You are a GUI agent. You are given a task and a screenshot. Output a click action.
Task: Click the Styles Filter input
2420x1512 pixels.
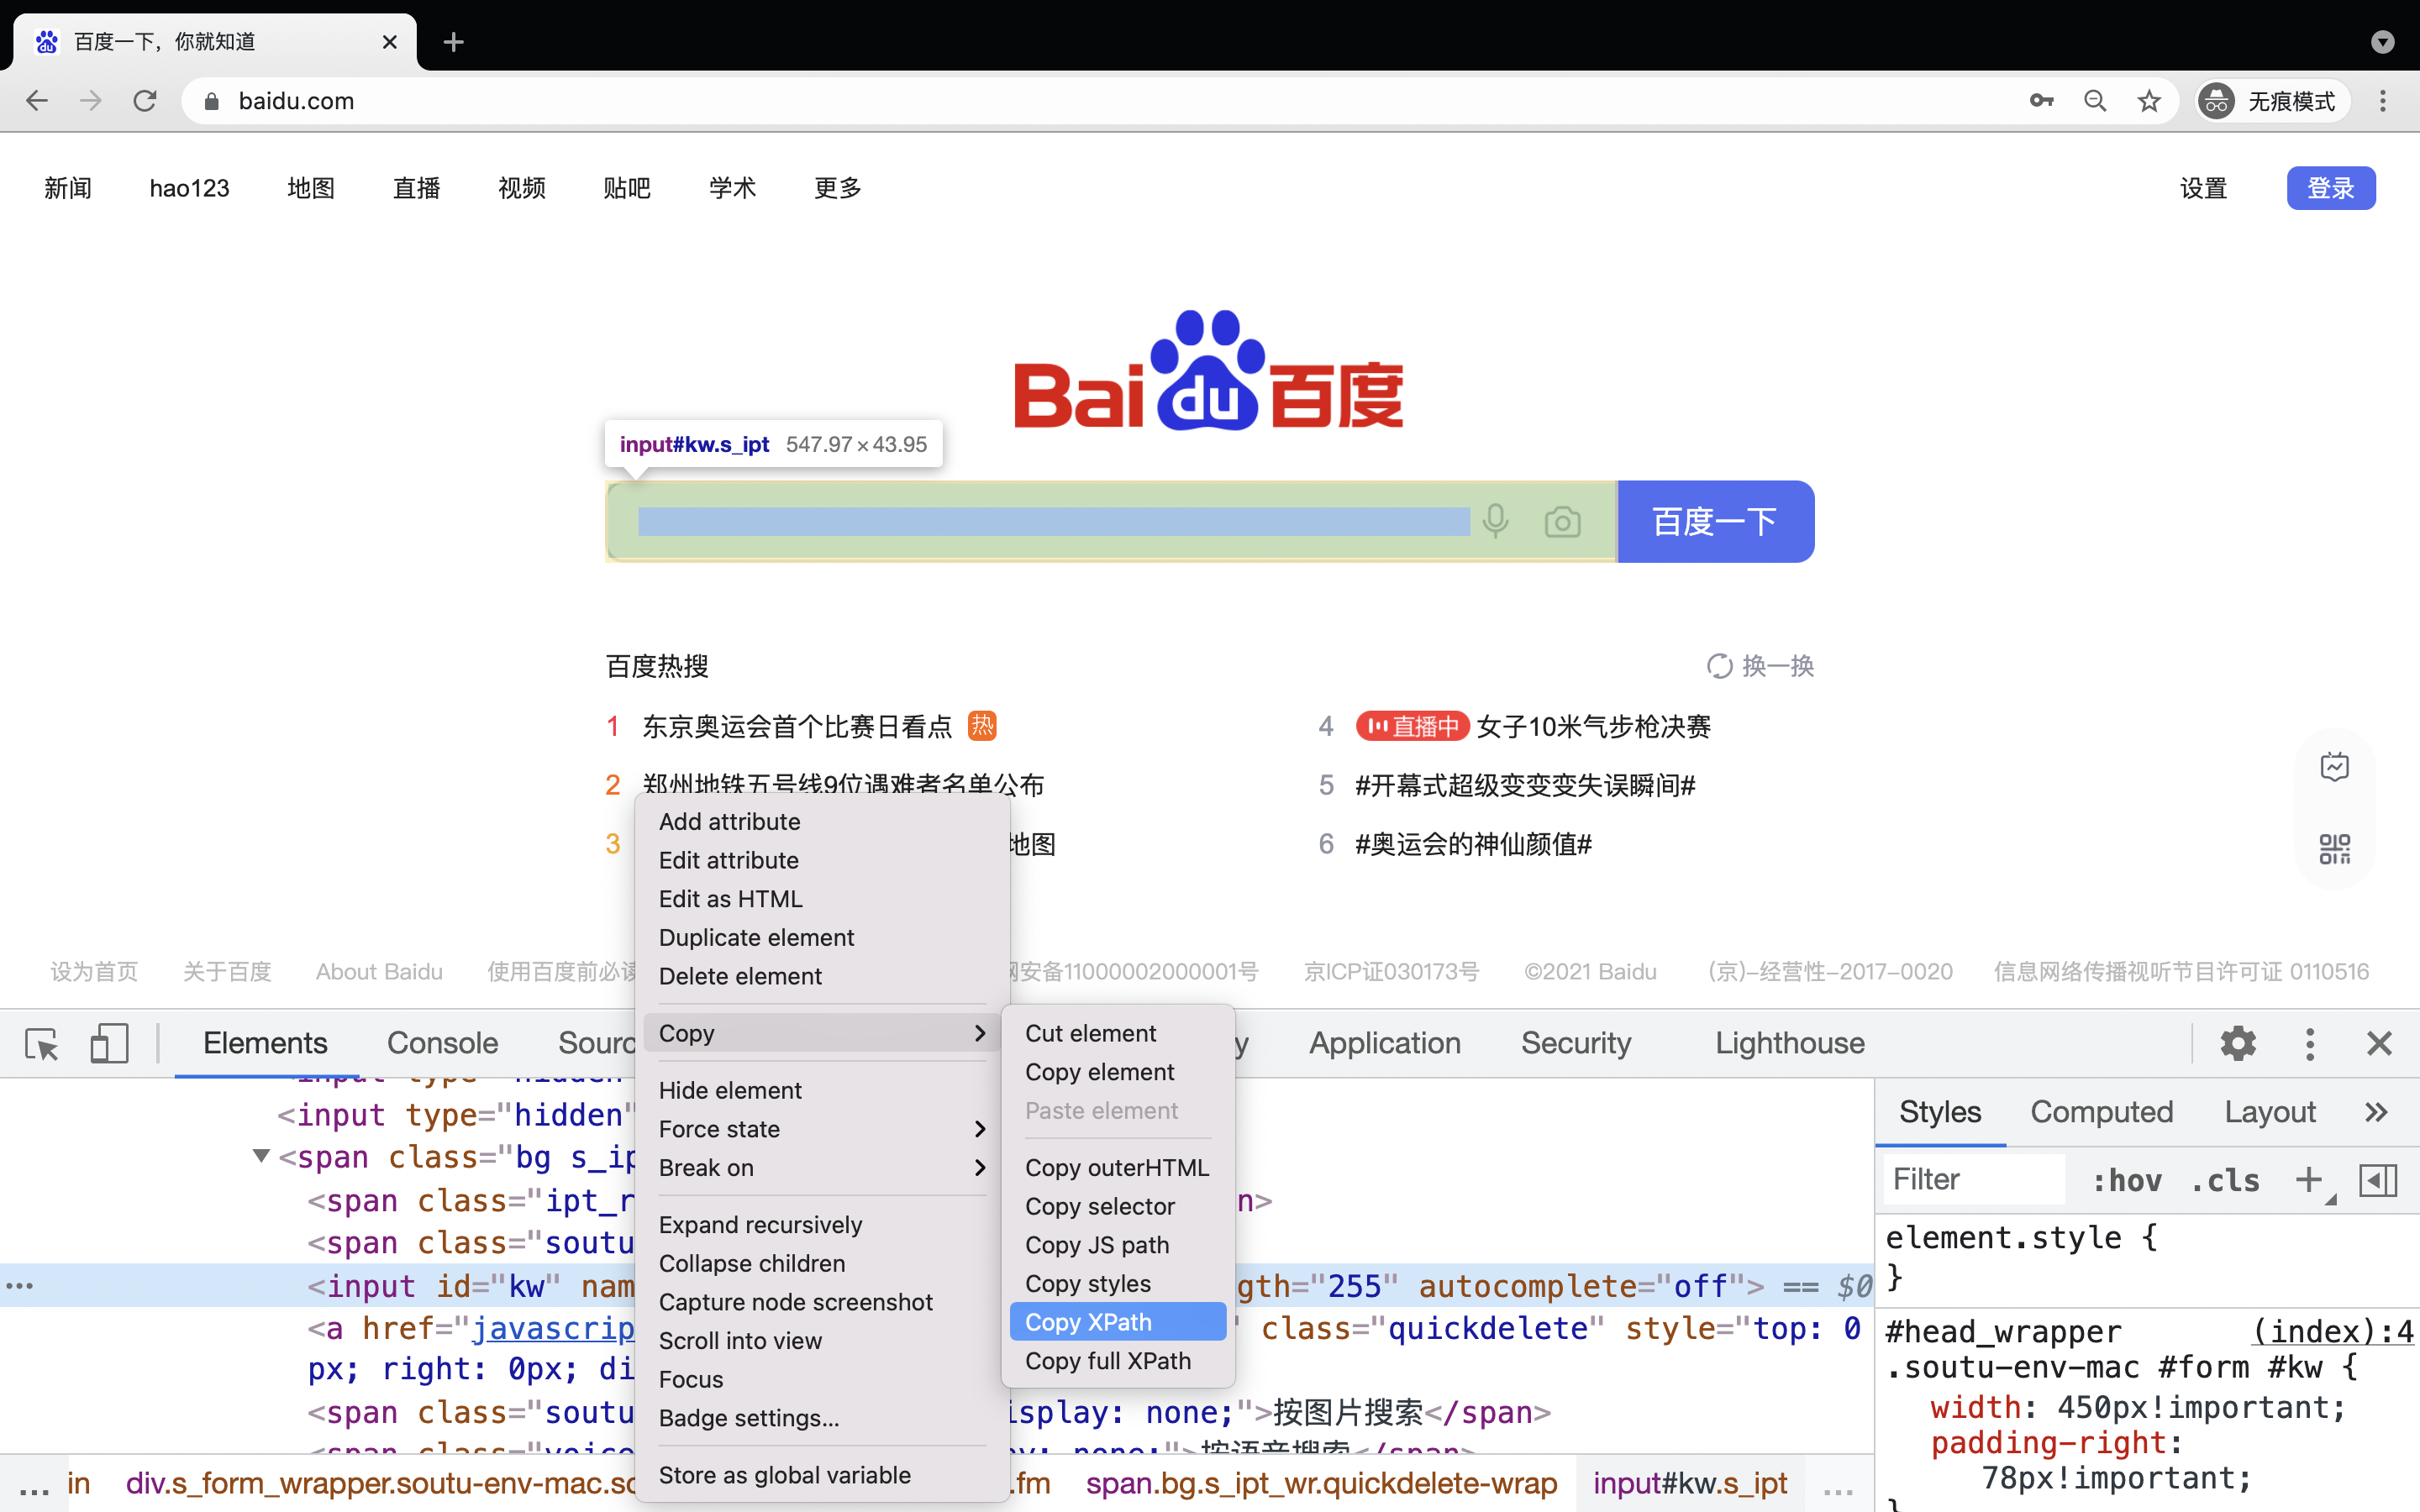[x=1973, y=1180]
